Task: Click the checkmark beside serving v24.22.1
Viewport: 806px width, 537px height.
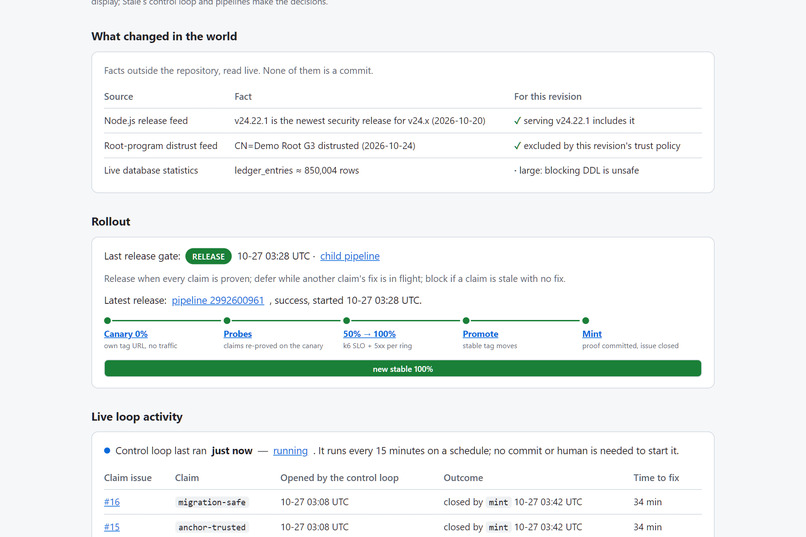Action: click(518, 121)
